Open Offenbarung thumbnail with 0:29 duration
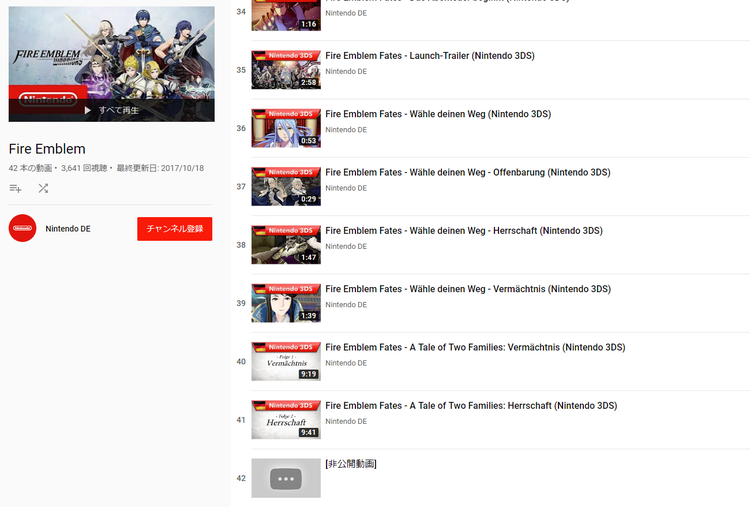 (286, 187)
